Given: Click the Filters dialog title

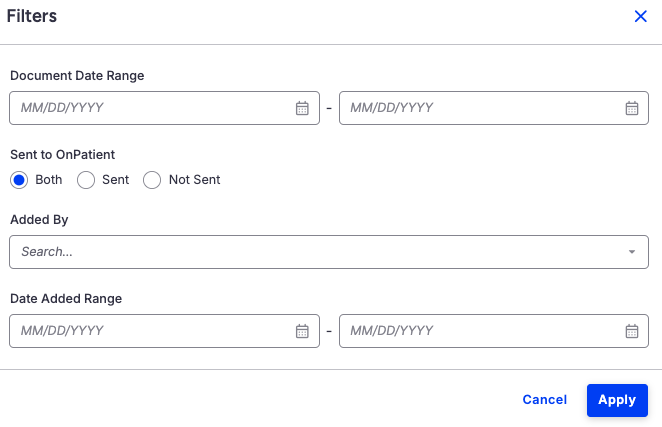Looking at the screenshot, I should (32, 16).
